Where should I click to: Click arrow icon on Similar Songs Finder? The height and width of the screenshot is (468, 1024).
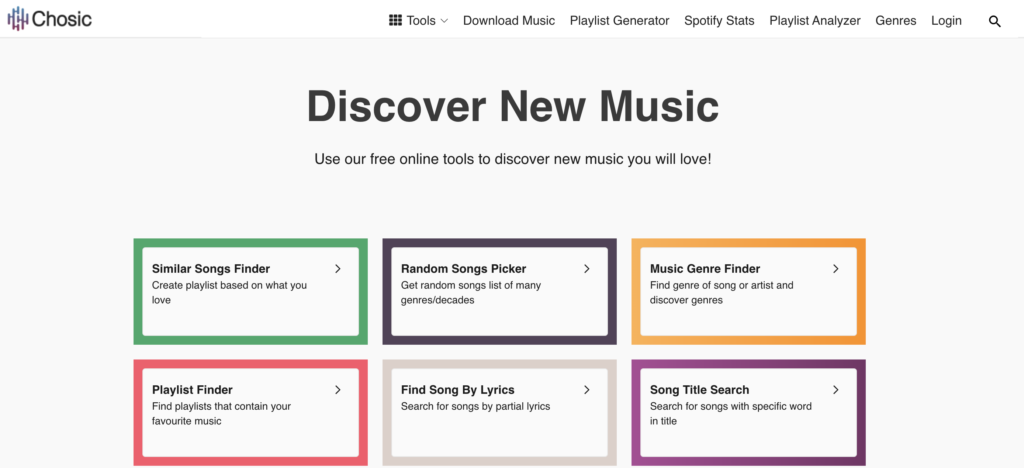[x=338, y=268]
